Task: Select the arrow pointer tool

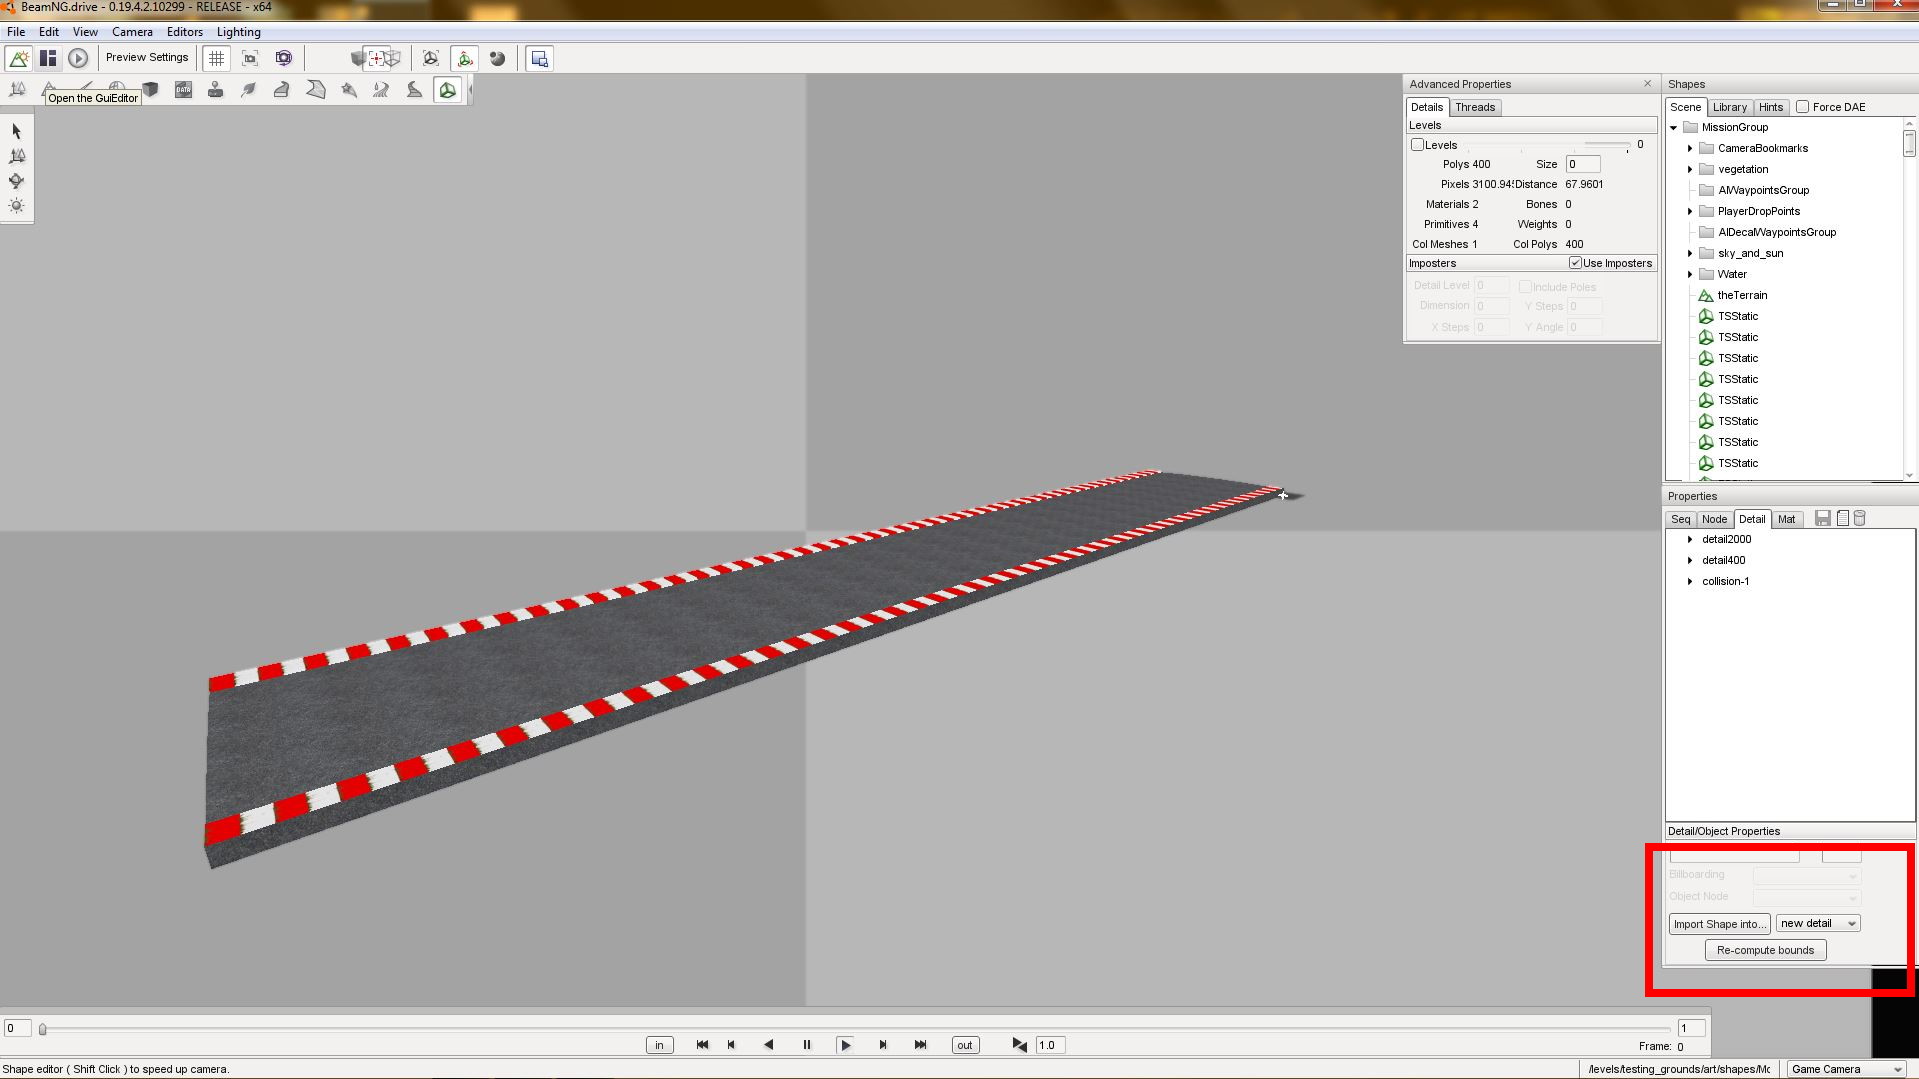Action: point(16,131)
